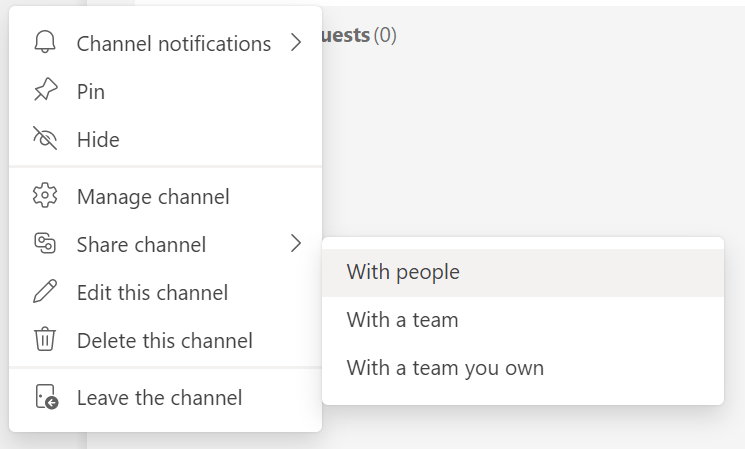Click the bell icon for Channel notifications

(x=45, y=43)
